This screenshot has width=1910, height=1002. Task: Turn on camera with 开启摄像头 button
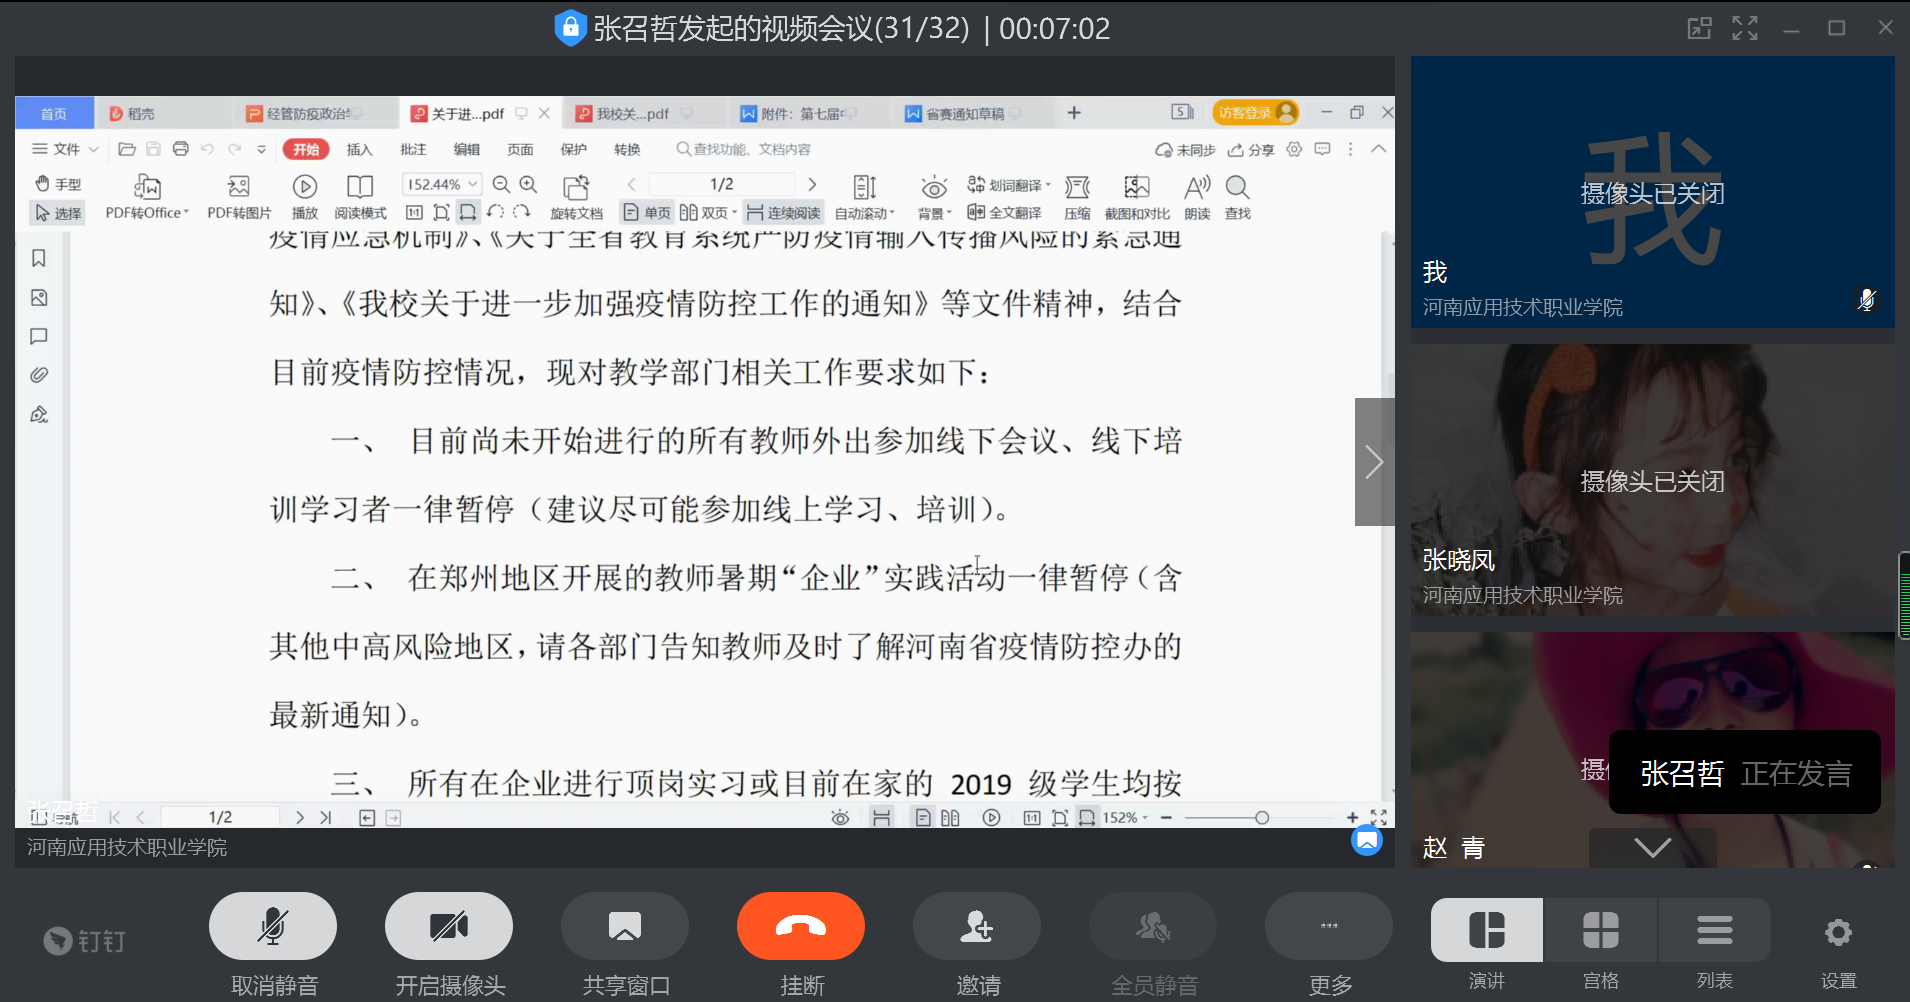click(449, 926)
